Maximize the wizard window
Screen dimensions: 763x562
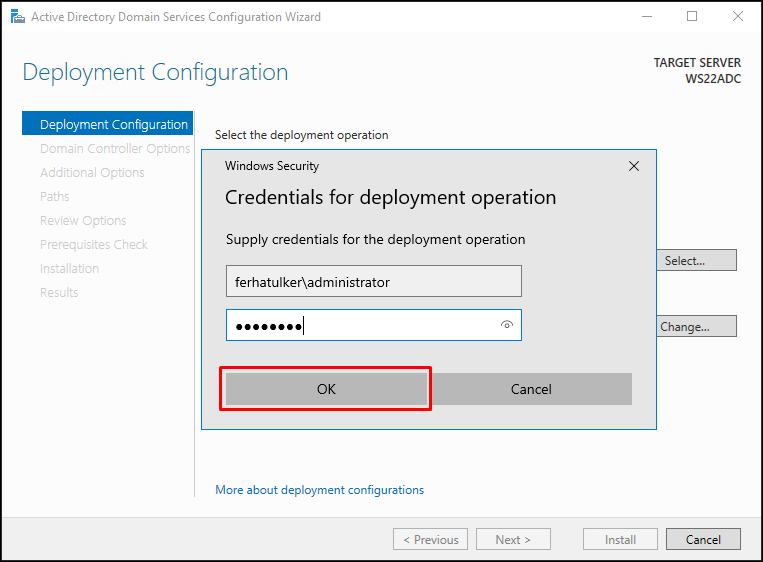692,17
